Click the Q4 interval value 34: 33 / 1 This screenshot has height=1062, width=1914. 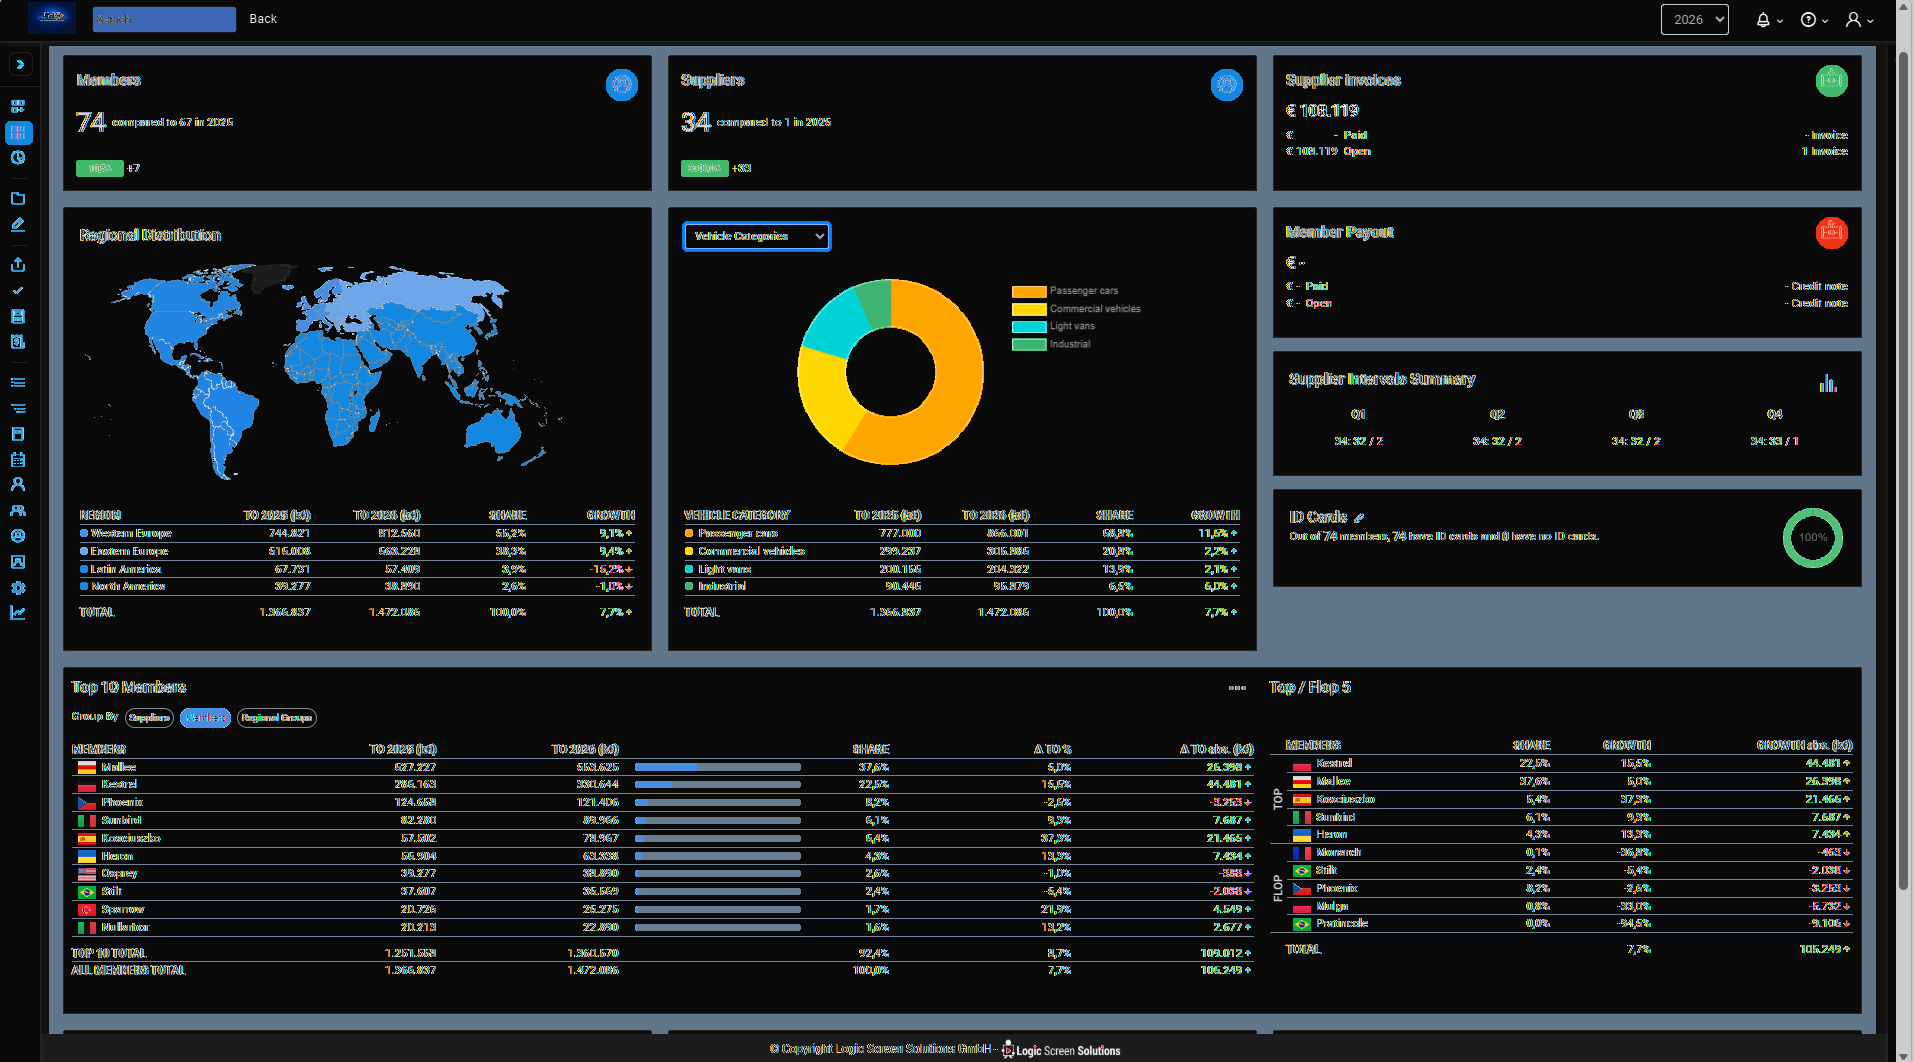1774,441
